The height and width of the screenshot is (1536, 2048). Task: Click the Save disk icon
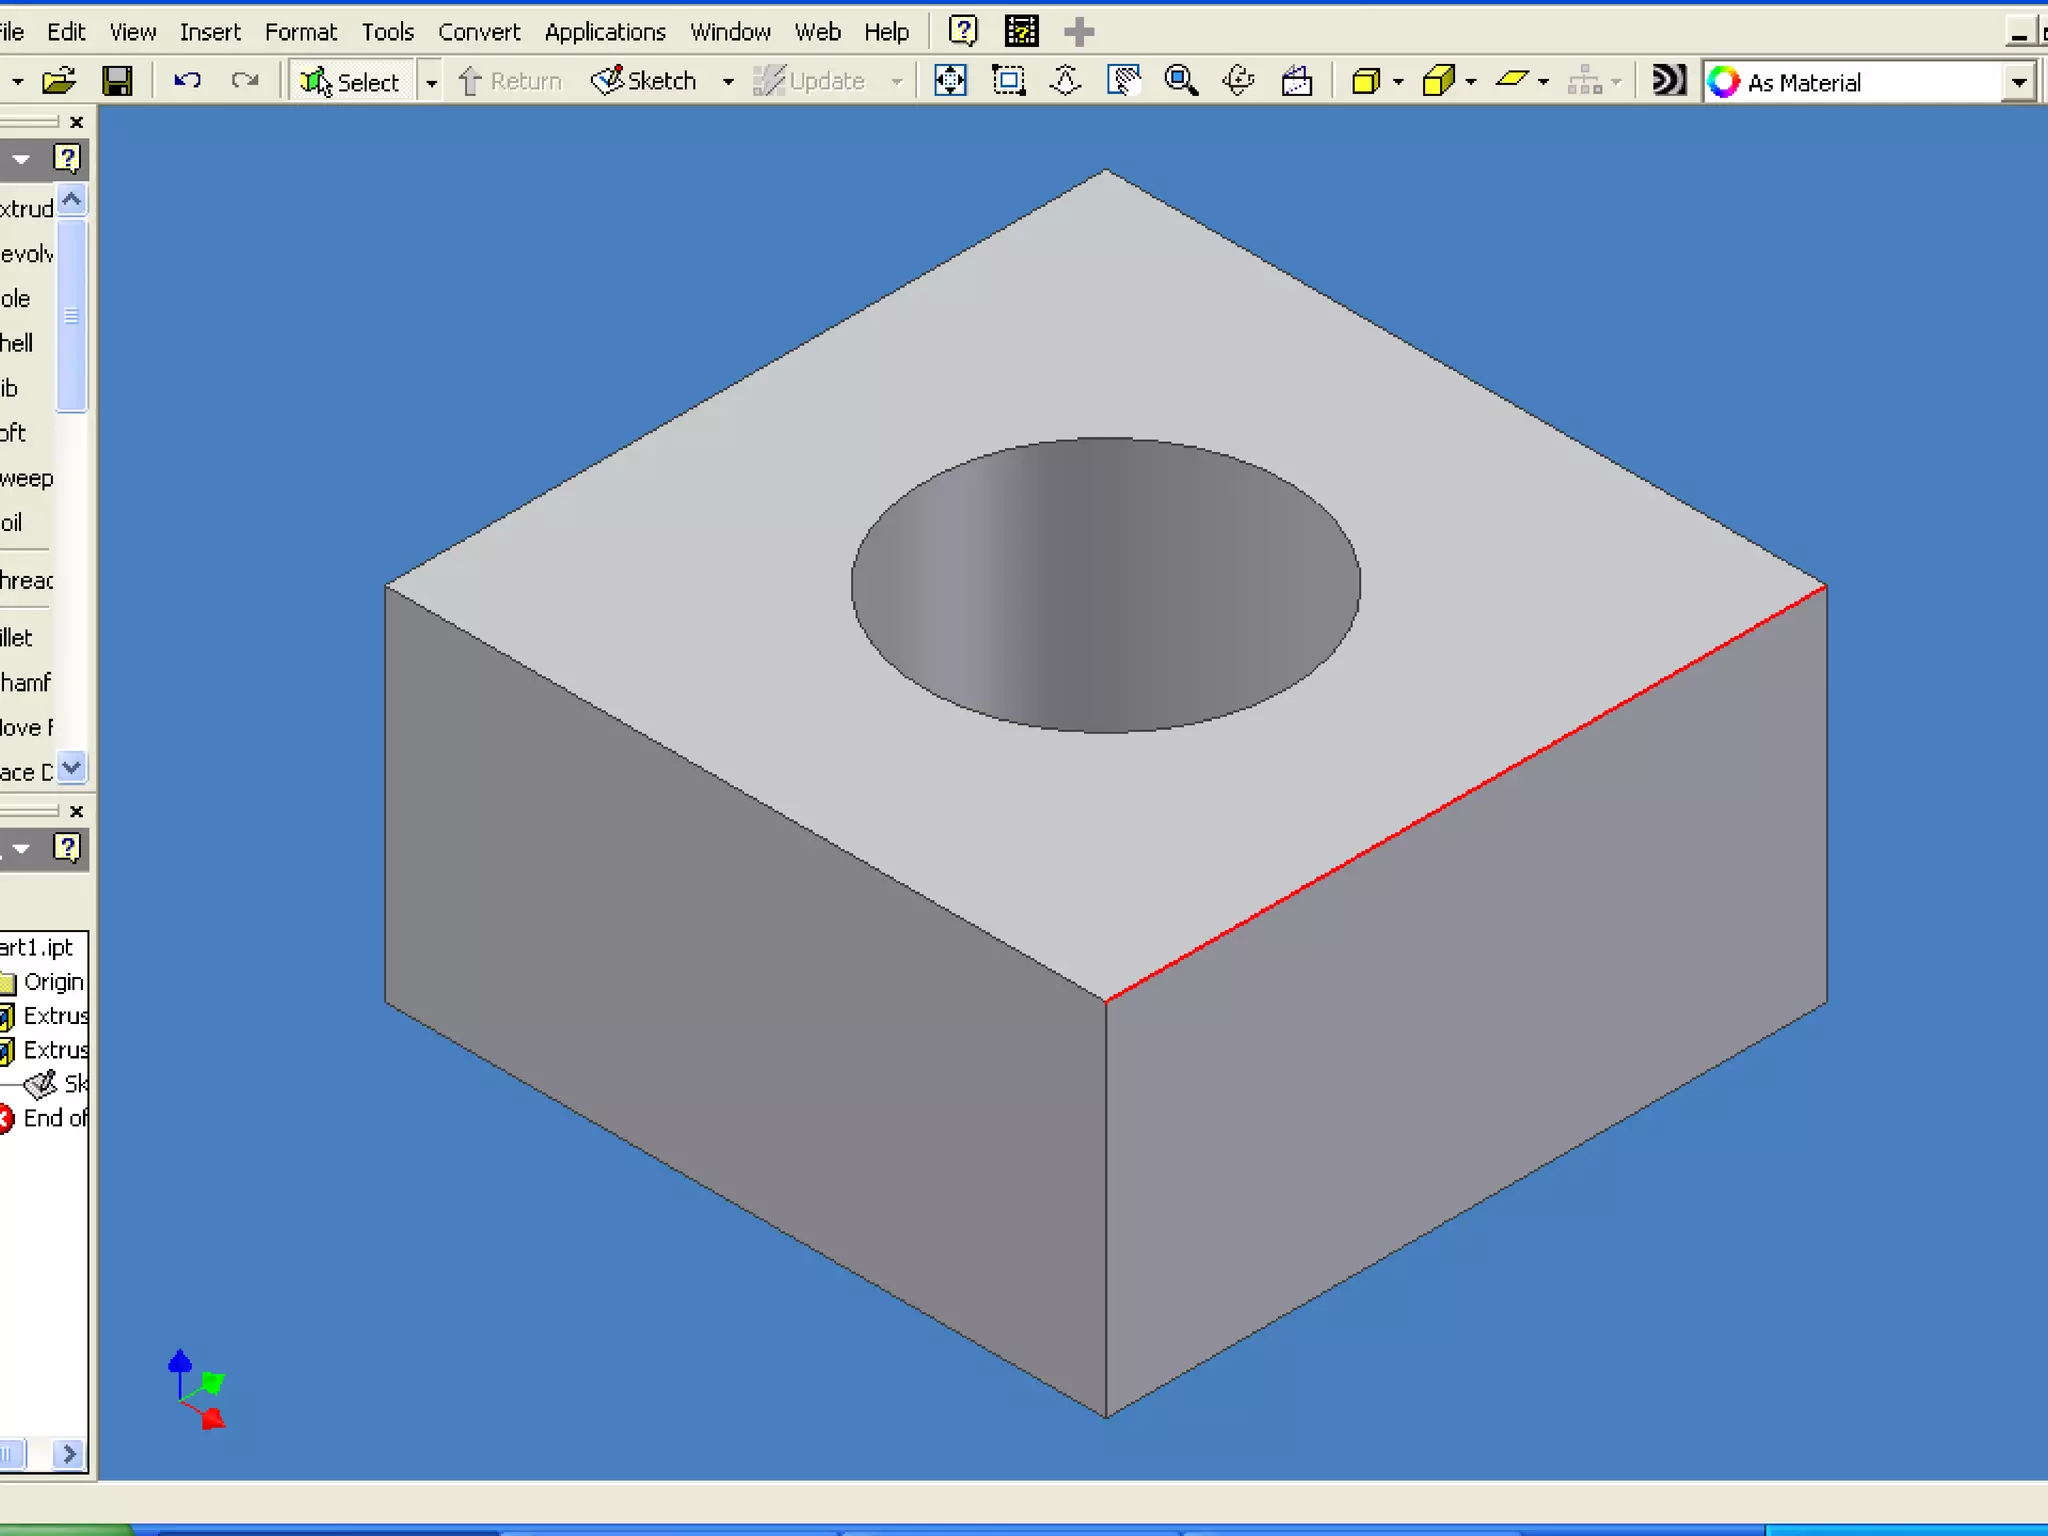point(118,81)
